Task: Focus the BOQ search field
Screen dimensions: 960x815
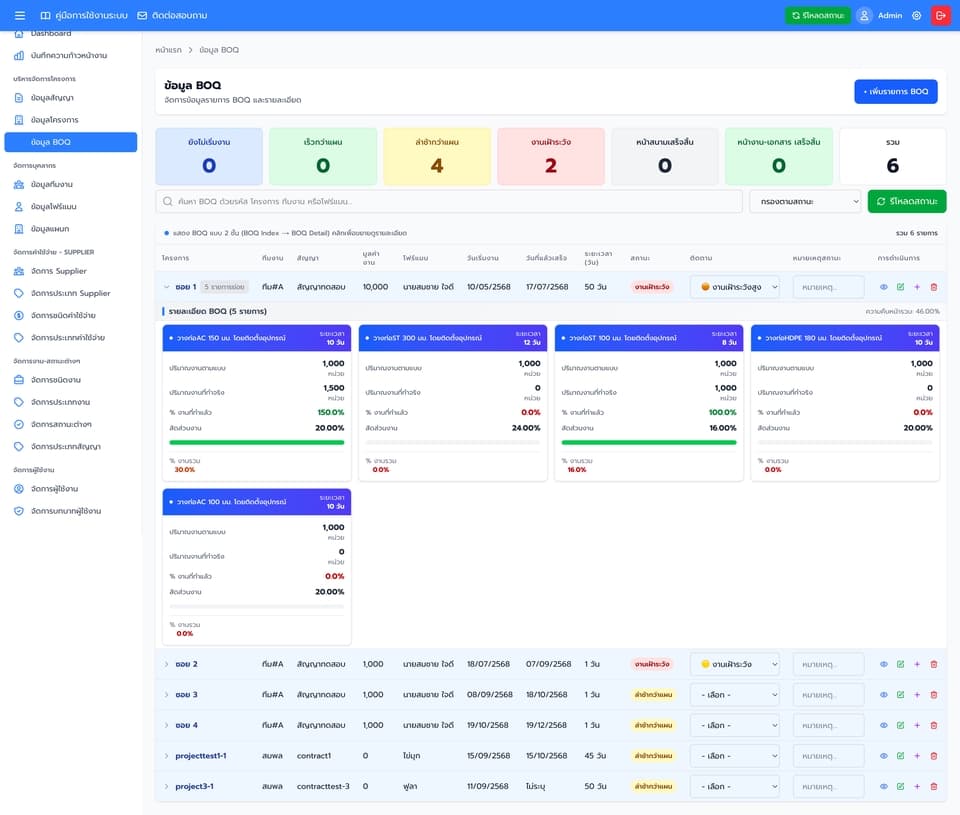Action: (449, 201)
